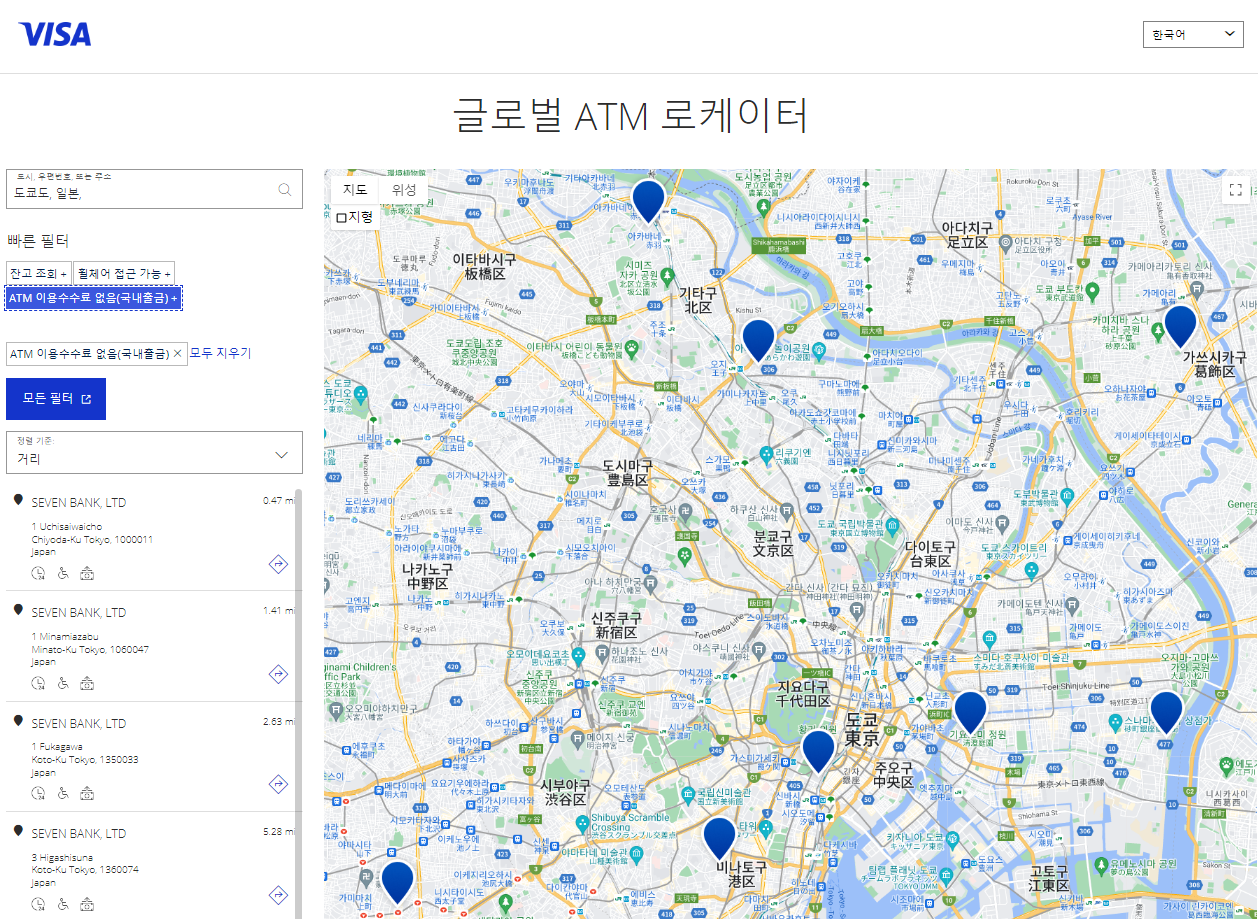The width and height of the screenshot is (1258, 919).
Task: Select the ATM map pin near route 477
Action: 1166,712
